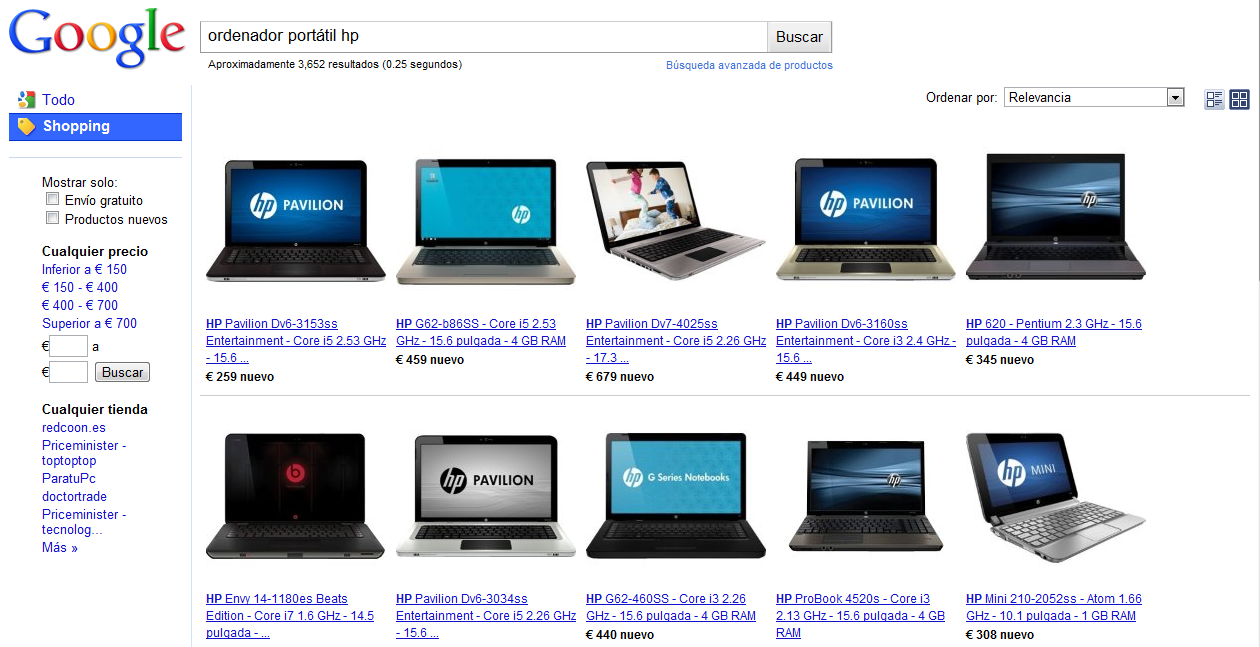Image resolution: width=1260 pixels, height=647 pixels.
Task: Open HP Mini 210-2052ss Atom link
Action: click(x=1054, y=607)
